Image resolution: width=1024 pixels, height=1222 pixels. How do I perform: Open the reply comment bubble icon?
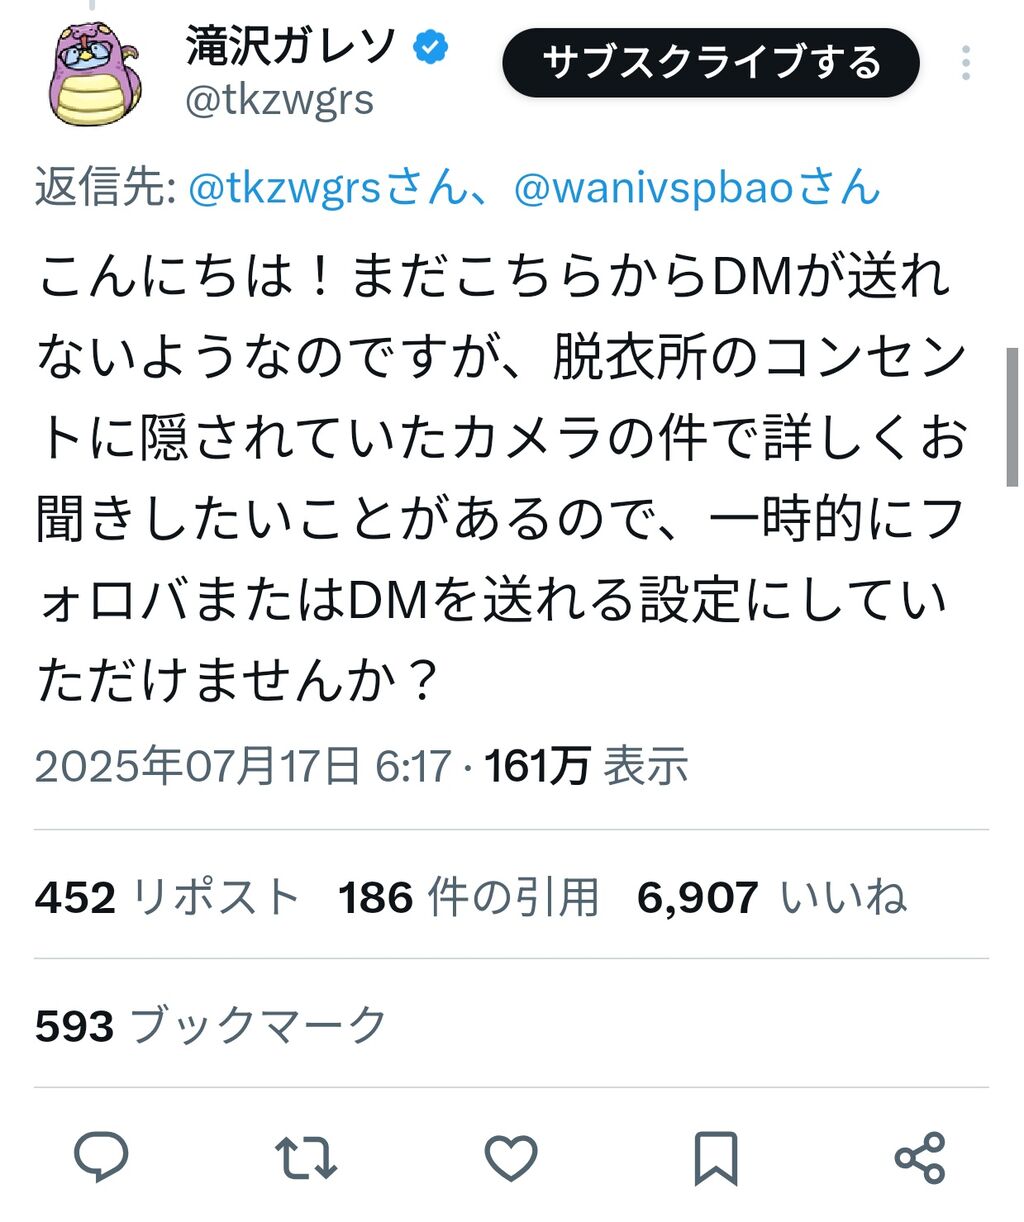point(101,1157)
